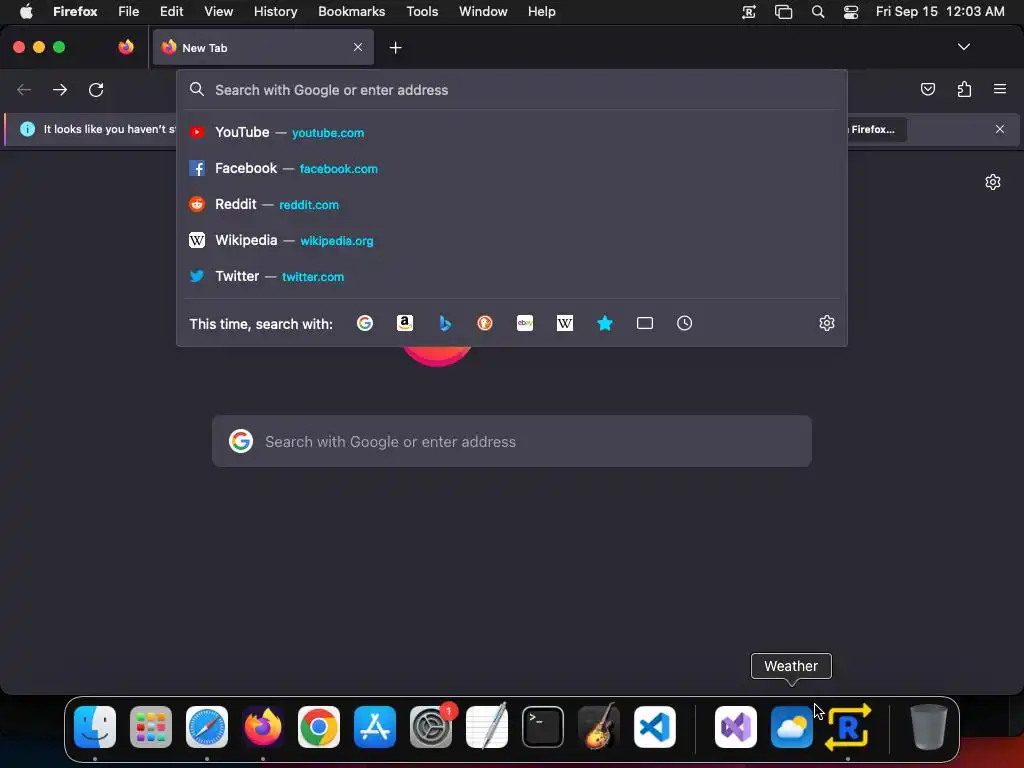The width and height of the screenshot is (1024, 768).
Task: Open the Bookmarks menu
Action: pos(351,12)
